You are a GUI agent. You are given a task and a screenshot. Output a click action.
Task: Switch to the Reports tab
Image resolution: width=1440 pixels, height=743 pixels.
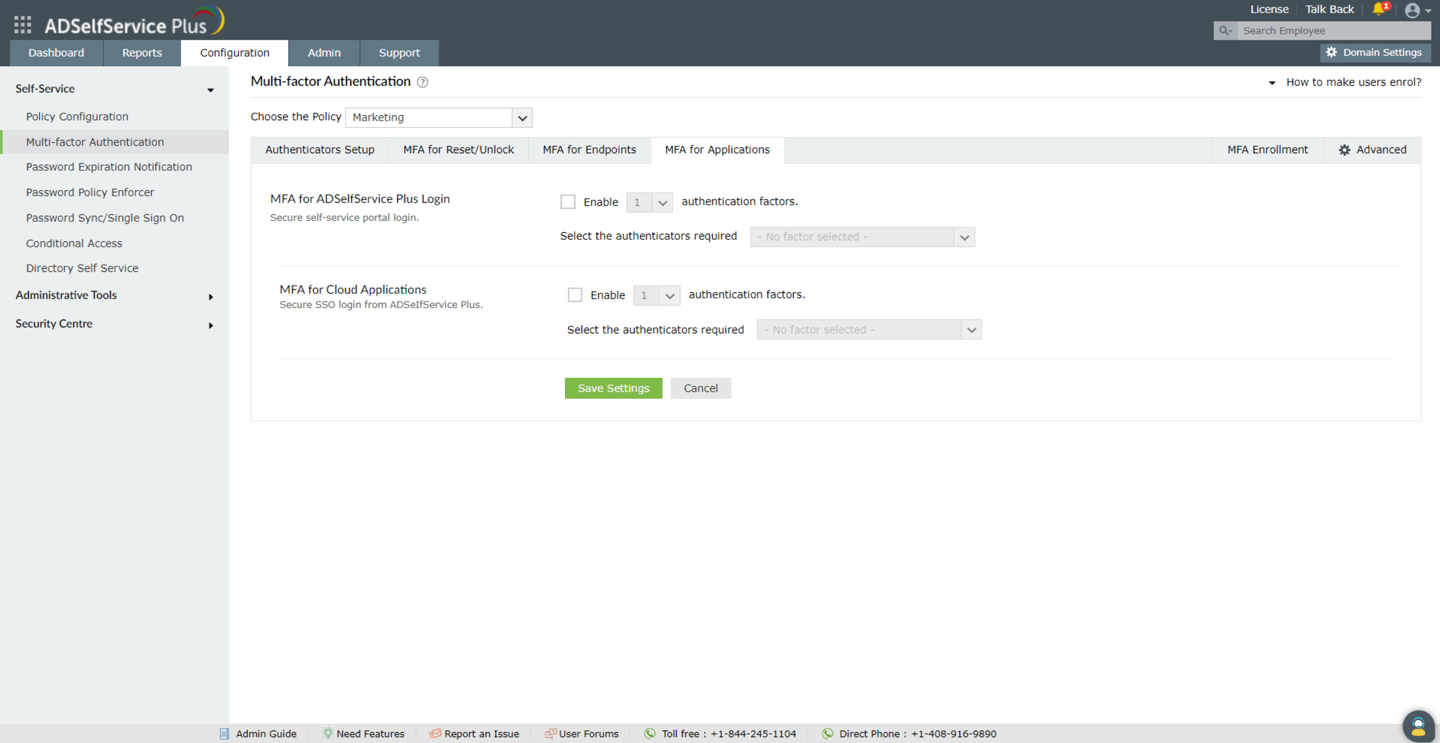pos(142,53)
